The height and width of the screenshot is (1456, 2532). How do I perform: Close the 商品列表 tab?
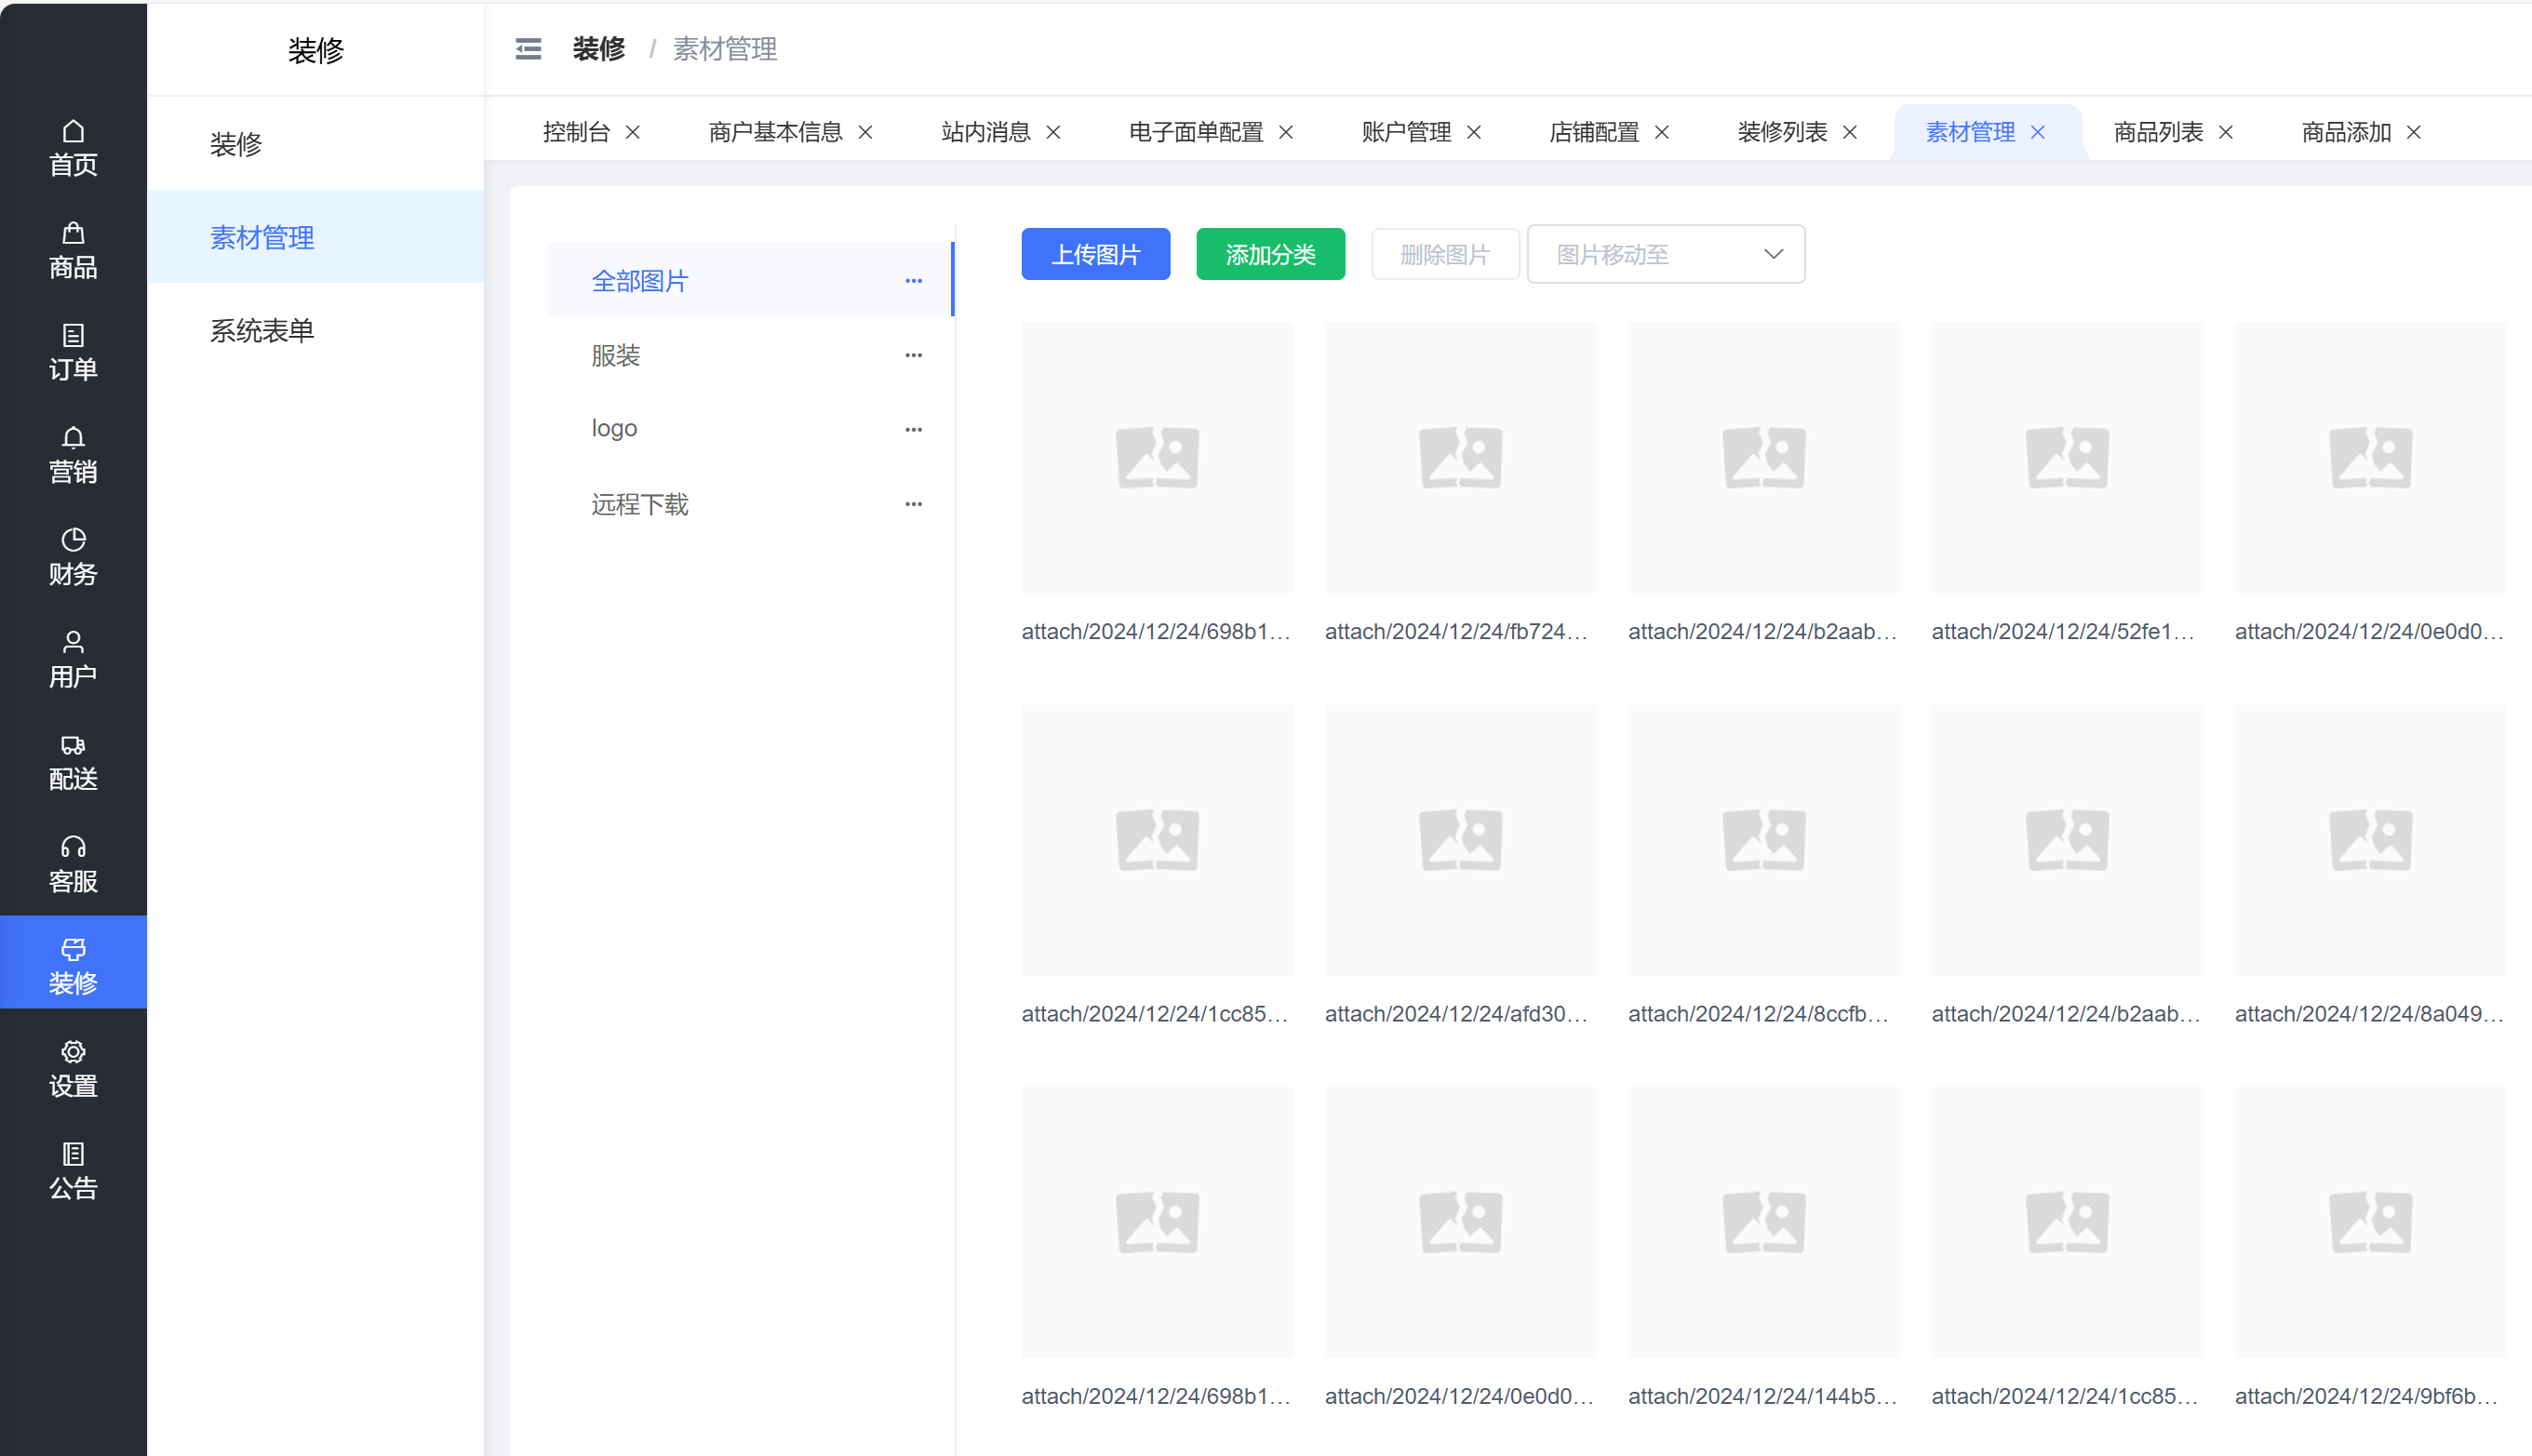[2227, 132]
